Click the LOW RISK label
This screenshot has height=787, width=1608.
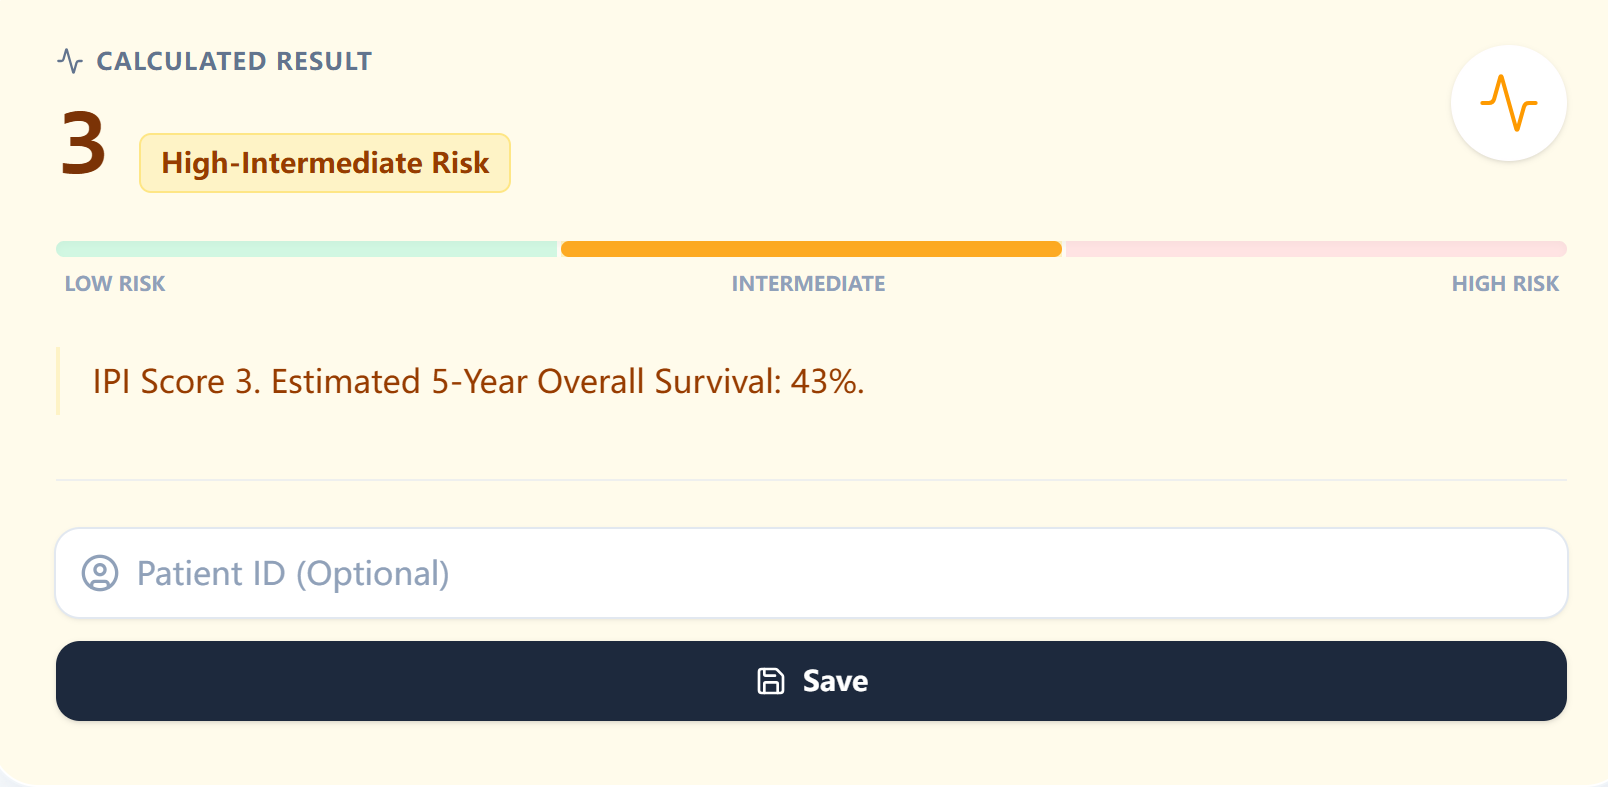115,284
